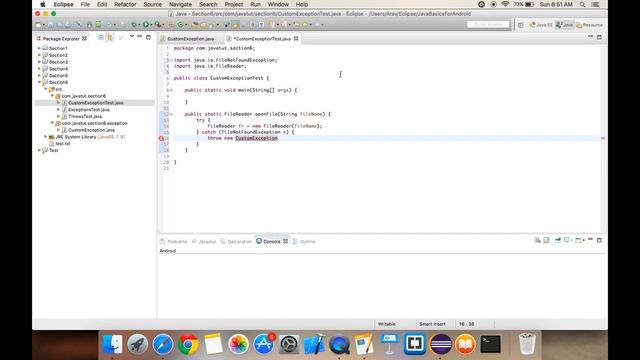The height and width of the screenshot is (360, 640).
Task: Toggle Link with Editor in Package Explorer
Action: [109, 38]
